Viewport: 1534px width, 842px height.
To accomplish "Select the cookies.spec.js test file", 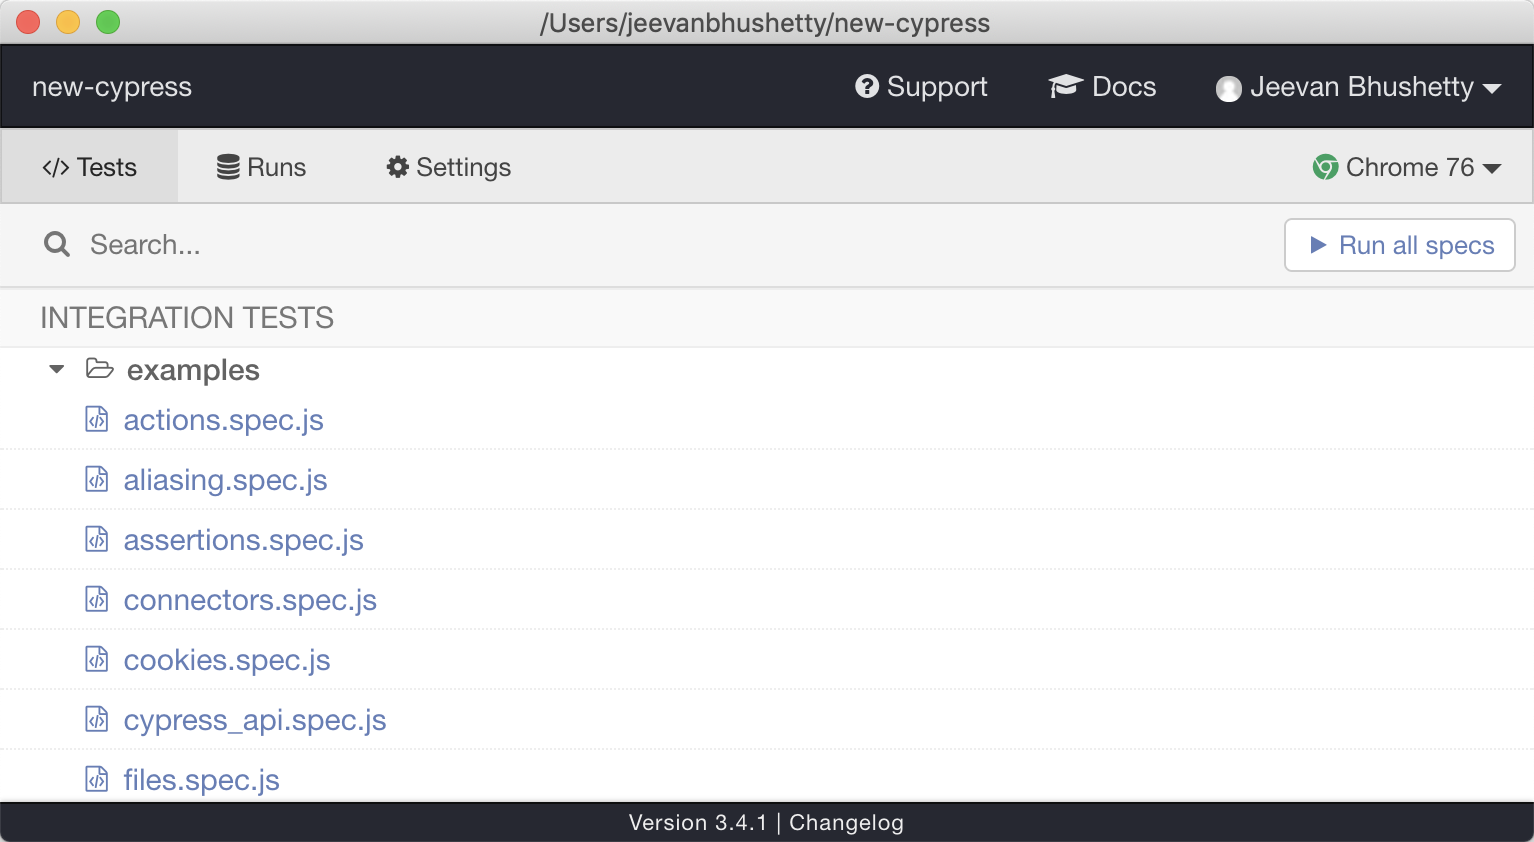I will pos(227,659).
